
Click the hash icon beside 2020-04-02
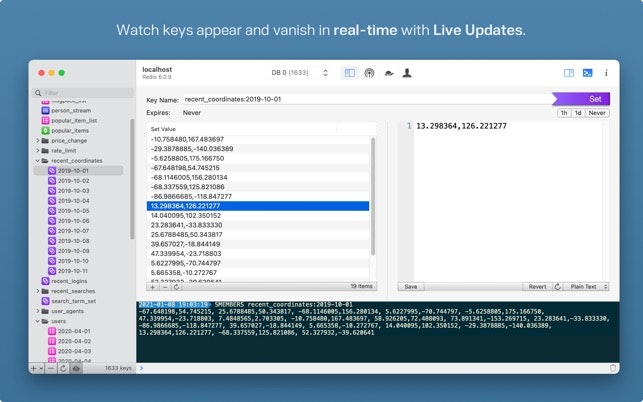point(52,341)
